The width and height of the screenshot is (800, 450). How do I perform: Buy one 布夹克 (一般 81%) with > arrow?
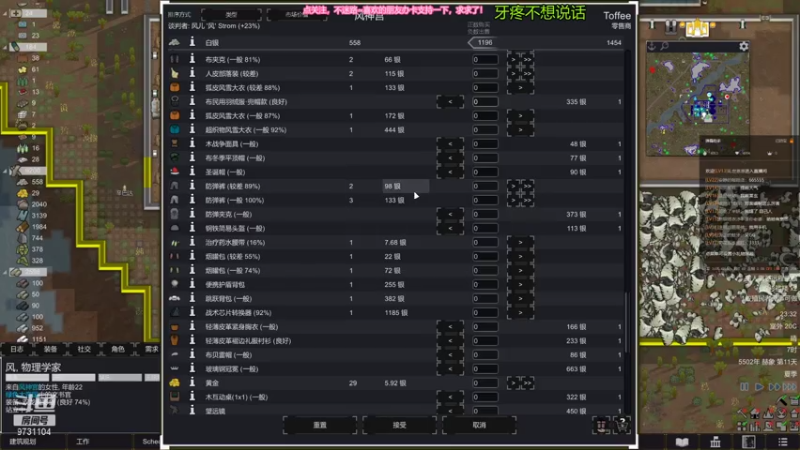pos(513,59)
